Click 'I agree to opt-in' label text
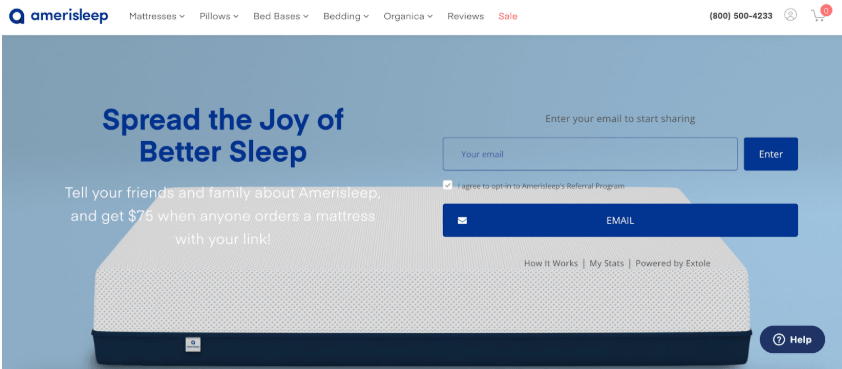The height and width of the screenshot is (369, 842). [541, 186]
